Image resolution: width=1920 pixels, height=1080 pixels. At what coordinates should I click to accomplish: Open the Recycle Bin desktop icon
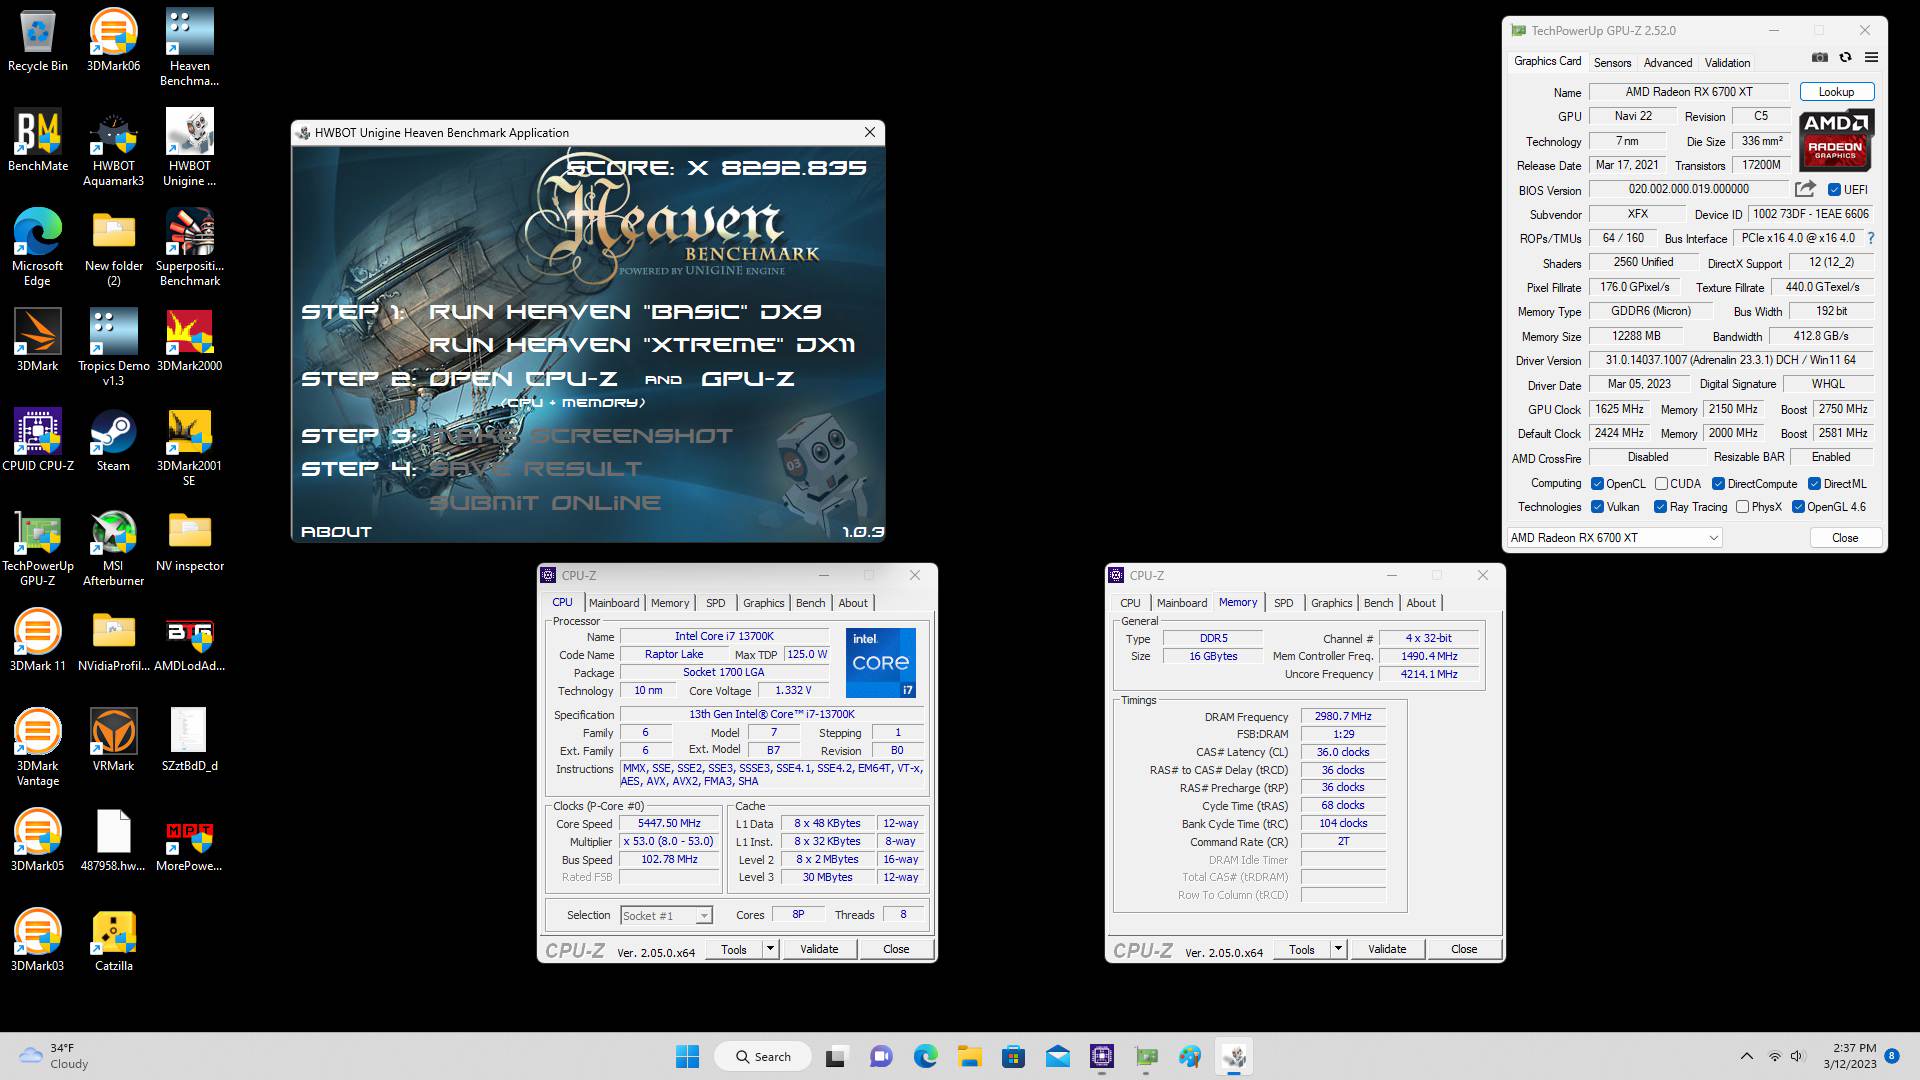(x=37, y=41)
